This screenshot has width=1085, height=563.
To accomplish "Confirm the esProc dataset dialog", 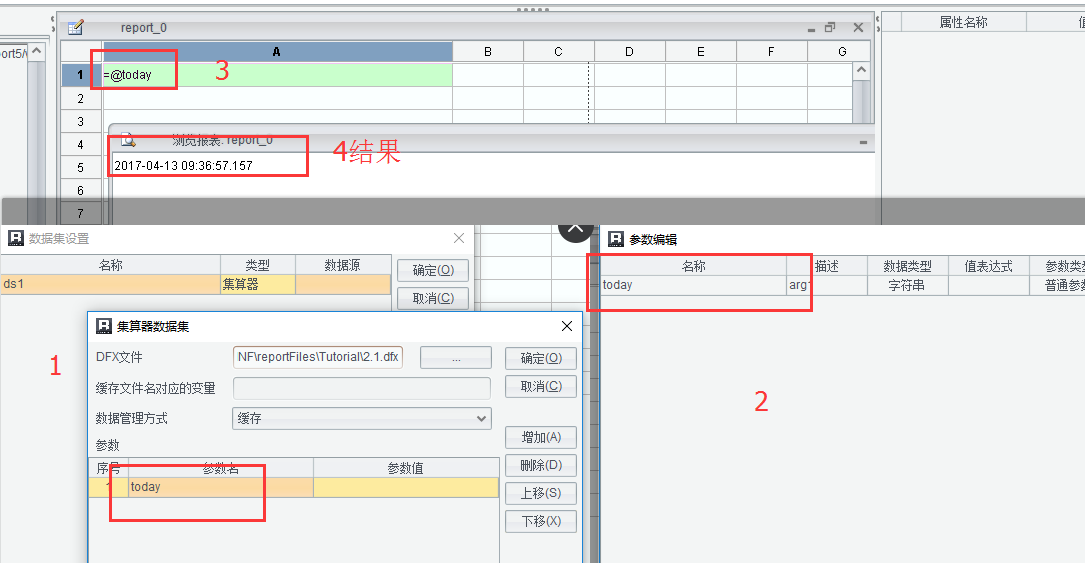I will [541, 358].
